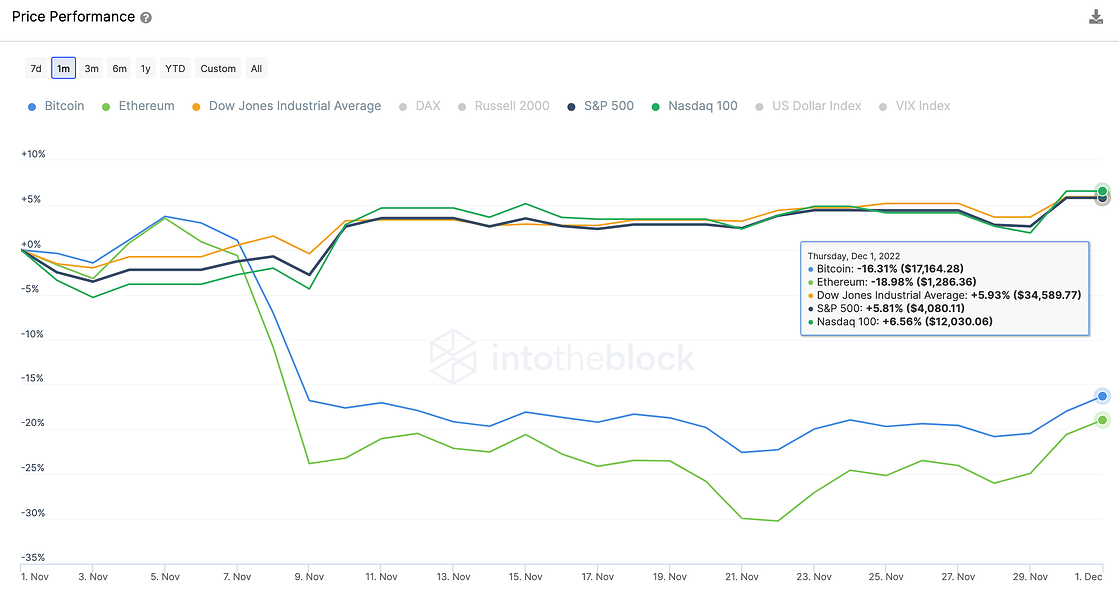Choose the YTD time range
This screenshot has height=600, width=1119.
(175, 68)
